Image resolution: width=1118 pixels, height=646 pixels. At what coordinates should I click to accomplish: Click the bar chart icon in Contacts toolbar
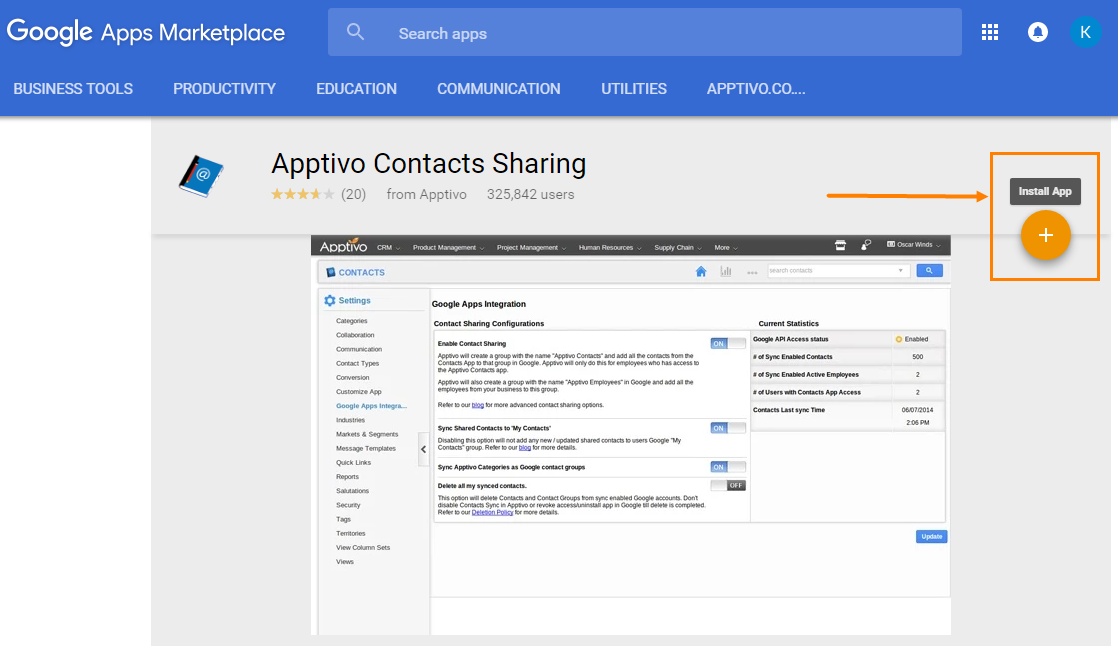726,271
